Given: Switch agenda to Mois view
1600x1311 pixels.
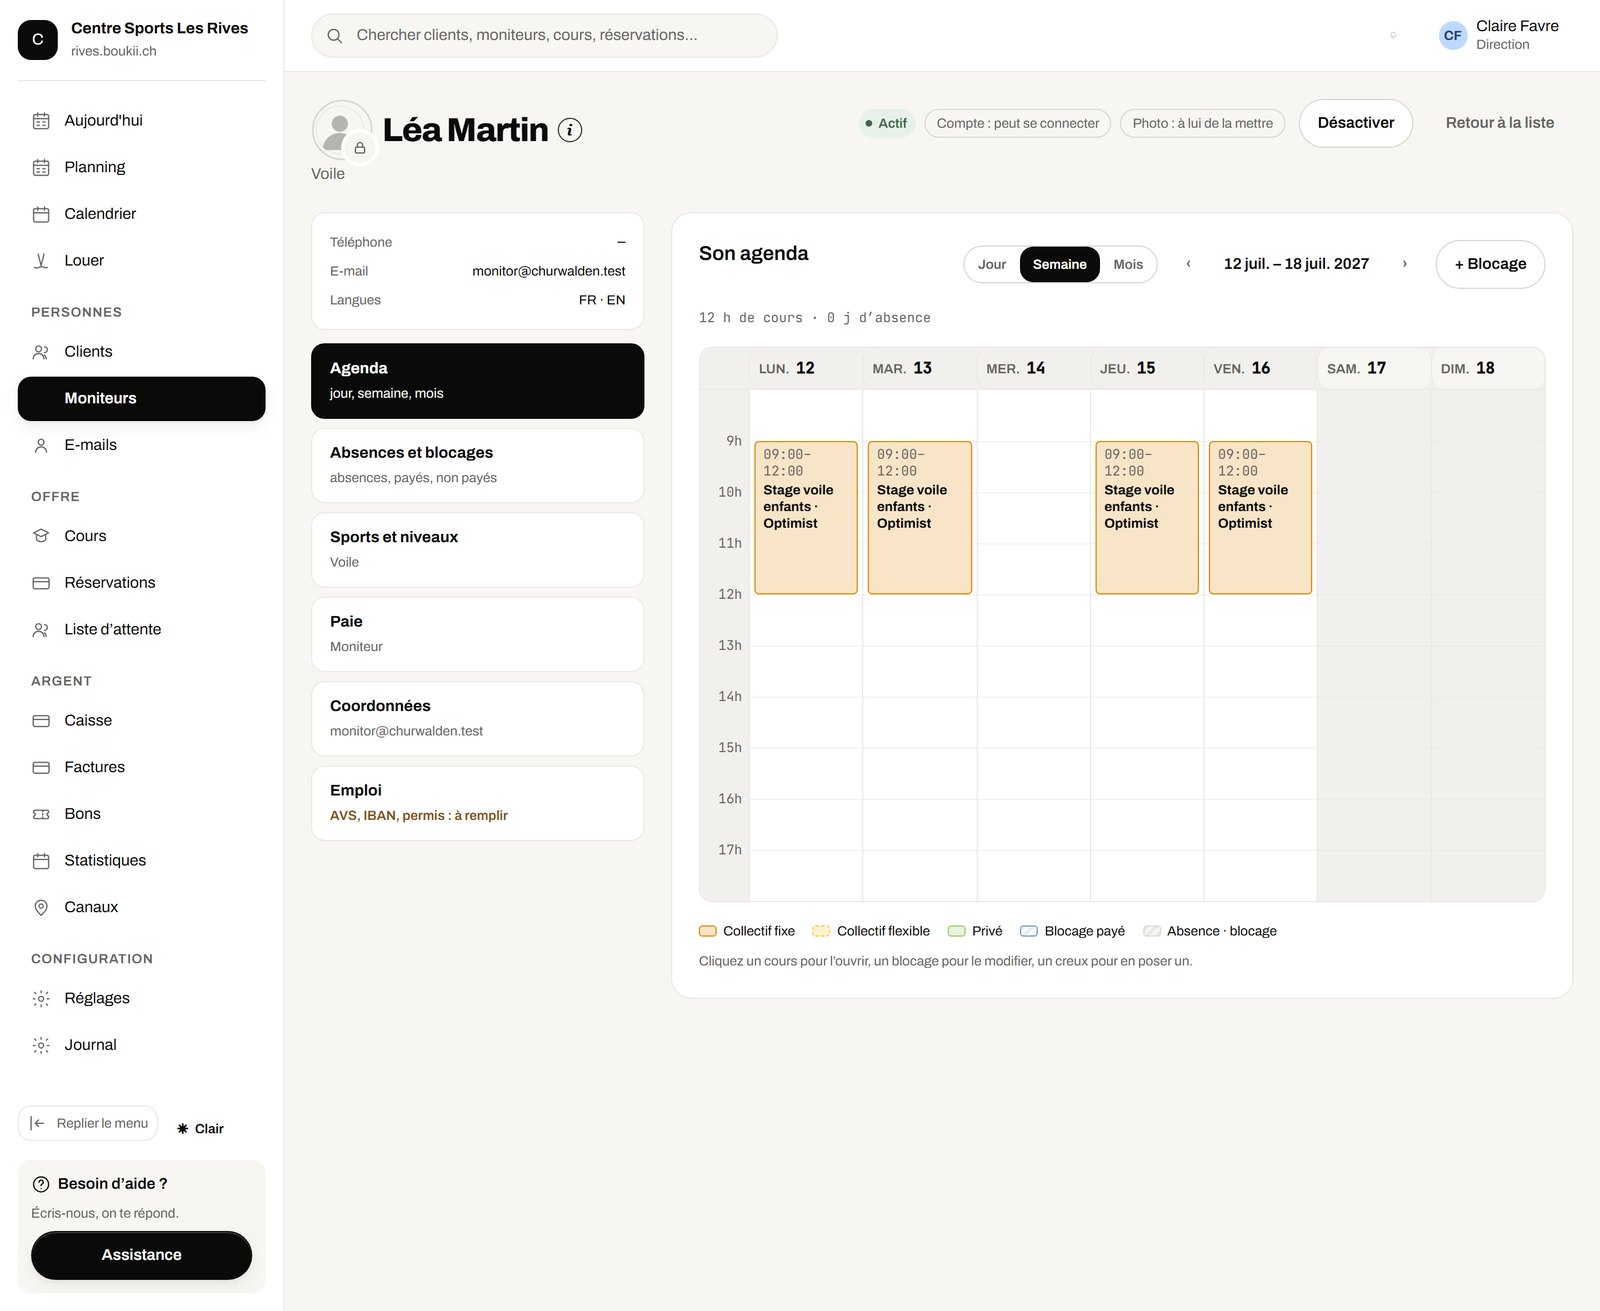Looking at the screenshot, I should 1128,264.
